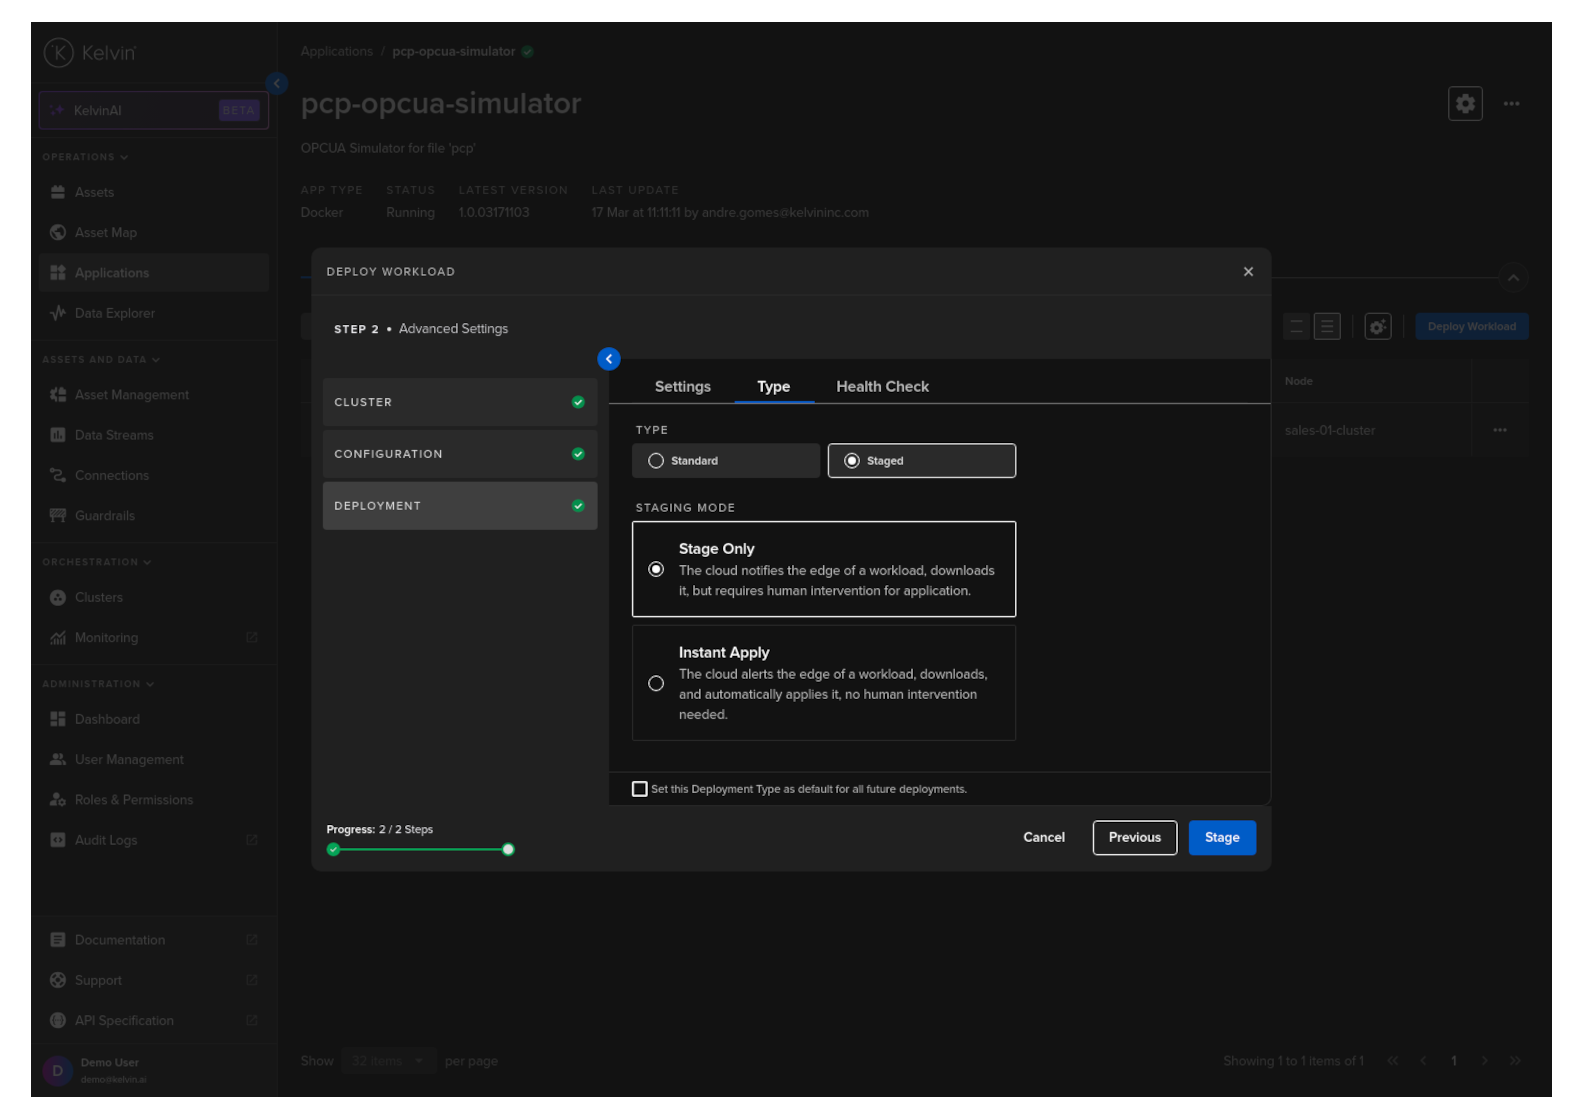The image size is (1584, 1120).
Task: Check set Deployment Type as default
Action: point(640,789)
